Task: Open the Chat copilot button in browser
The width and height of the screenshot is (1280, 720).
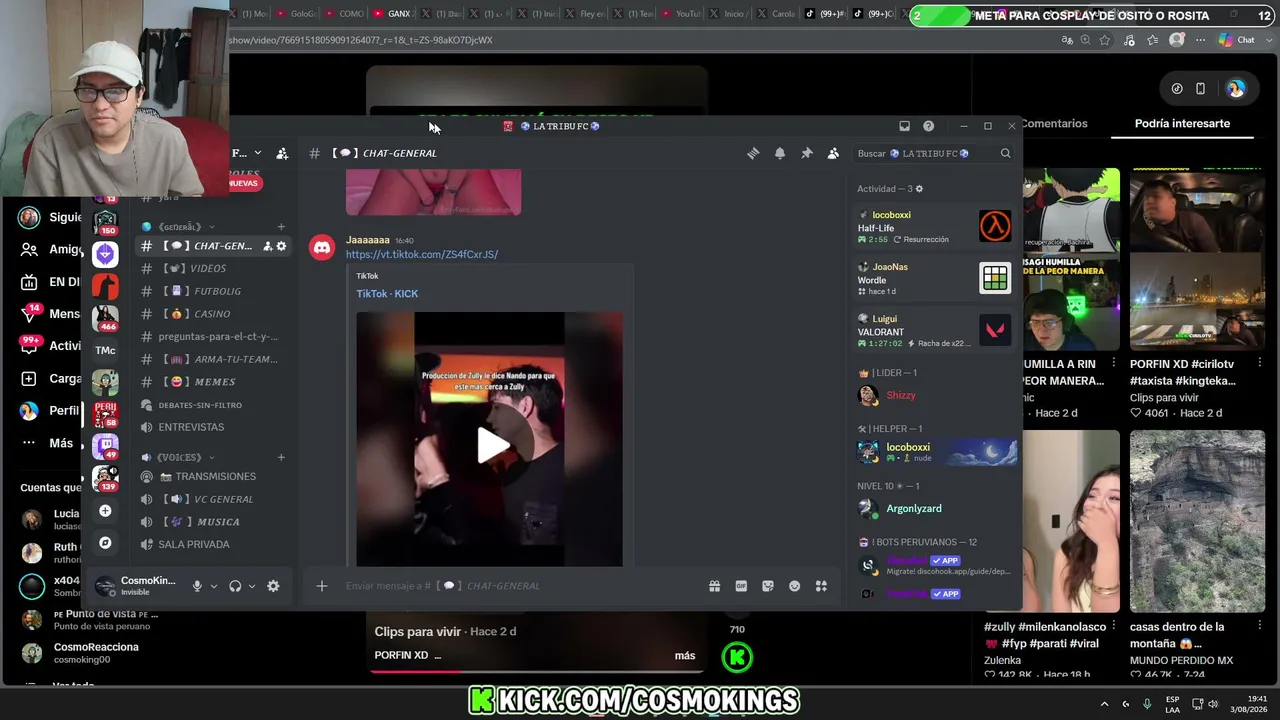Action: 1237,40
